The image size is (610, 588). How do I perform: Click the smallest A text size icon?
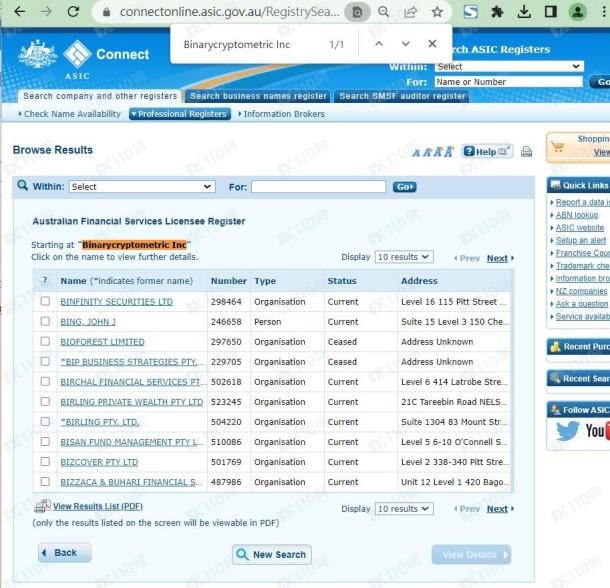[416, 153]
